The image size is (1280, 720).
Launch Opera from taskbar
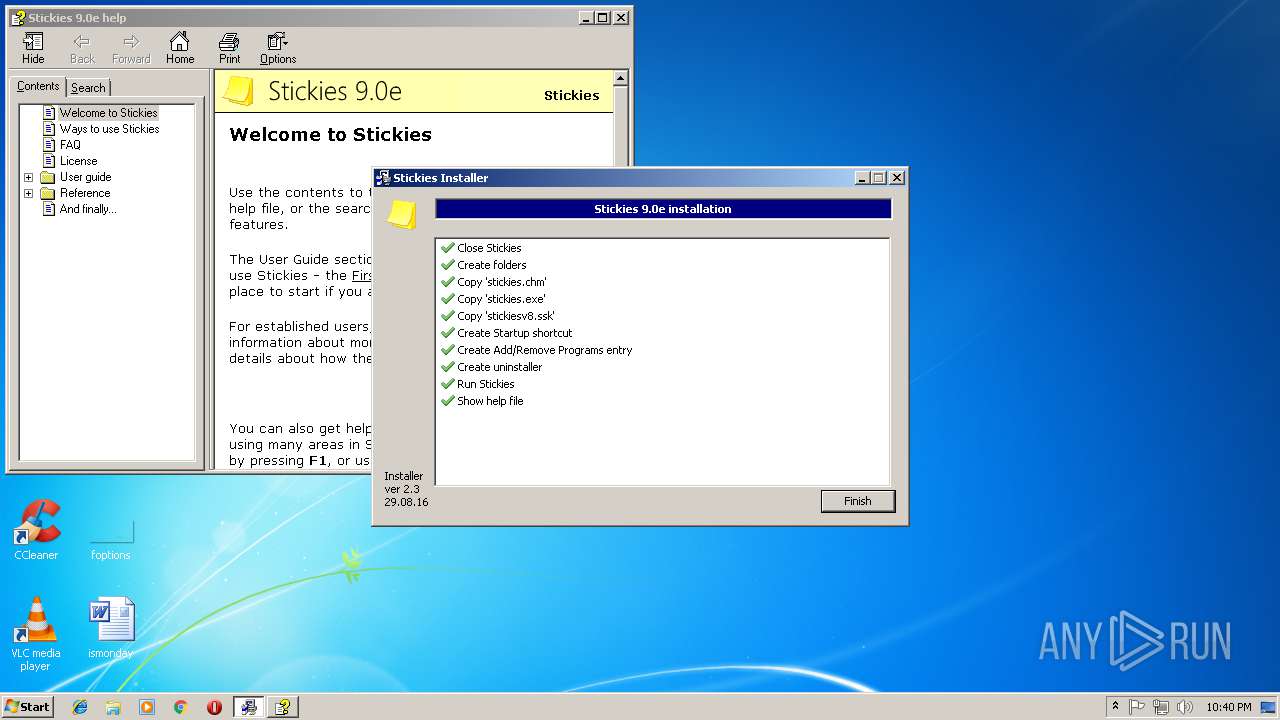(x=214, y=707)
